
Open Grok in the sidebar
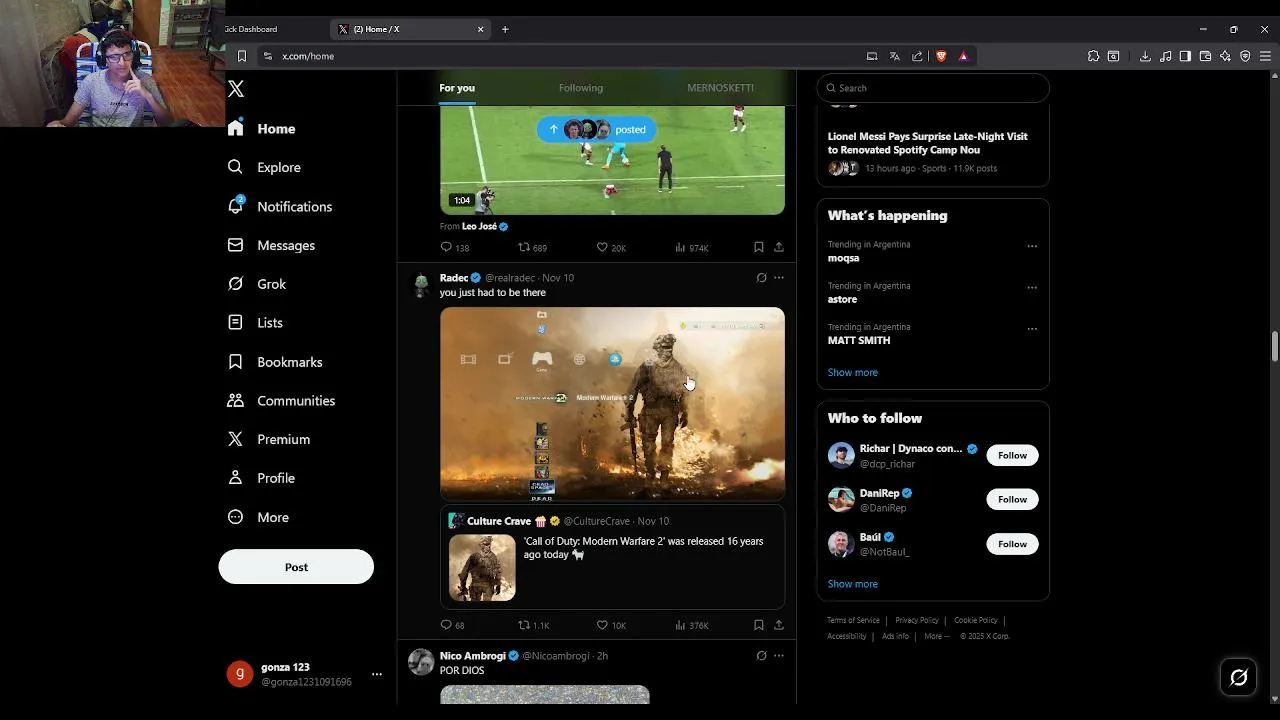click(x=257, y=284)
